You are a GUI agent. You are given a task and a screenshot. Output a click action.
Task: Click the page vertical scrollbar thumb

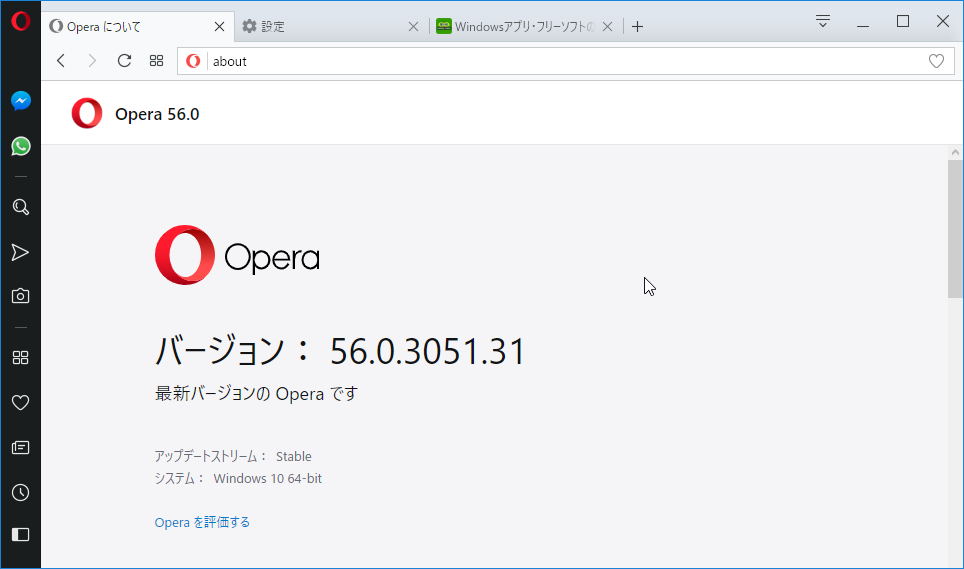click(x=955, y=229)
